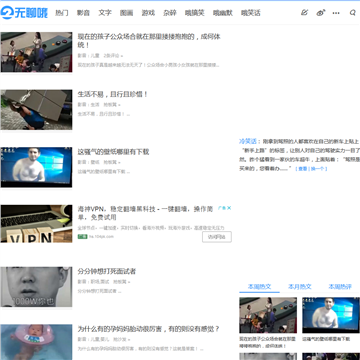Open article 生活不易，且行且珍惜！
The height and width of the screenshot is (360, 360).
point(113,94)
